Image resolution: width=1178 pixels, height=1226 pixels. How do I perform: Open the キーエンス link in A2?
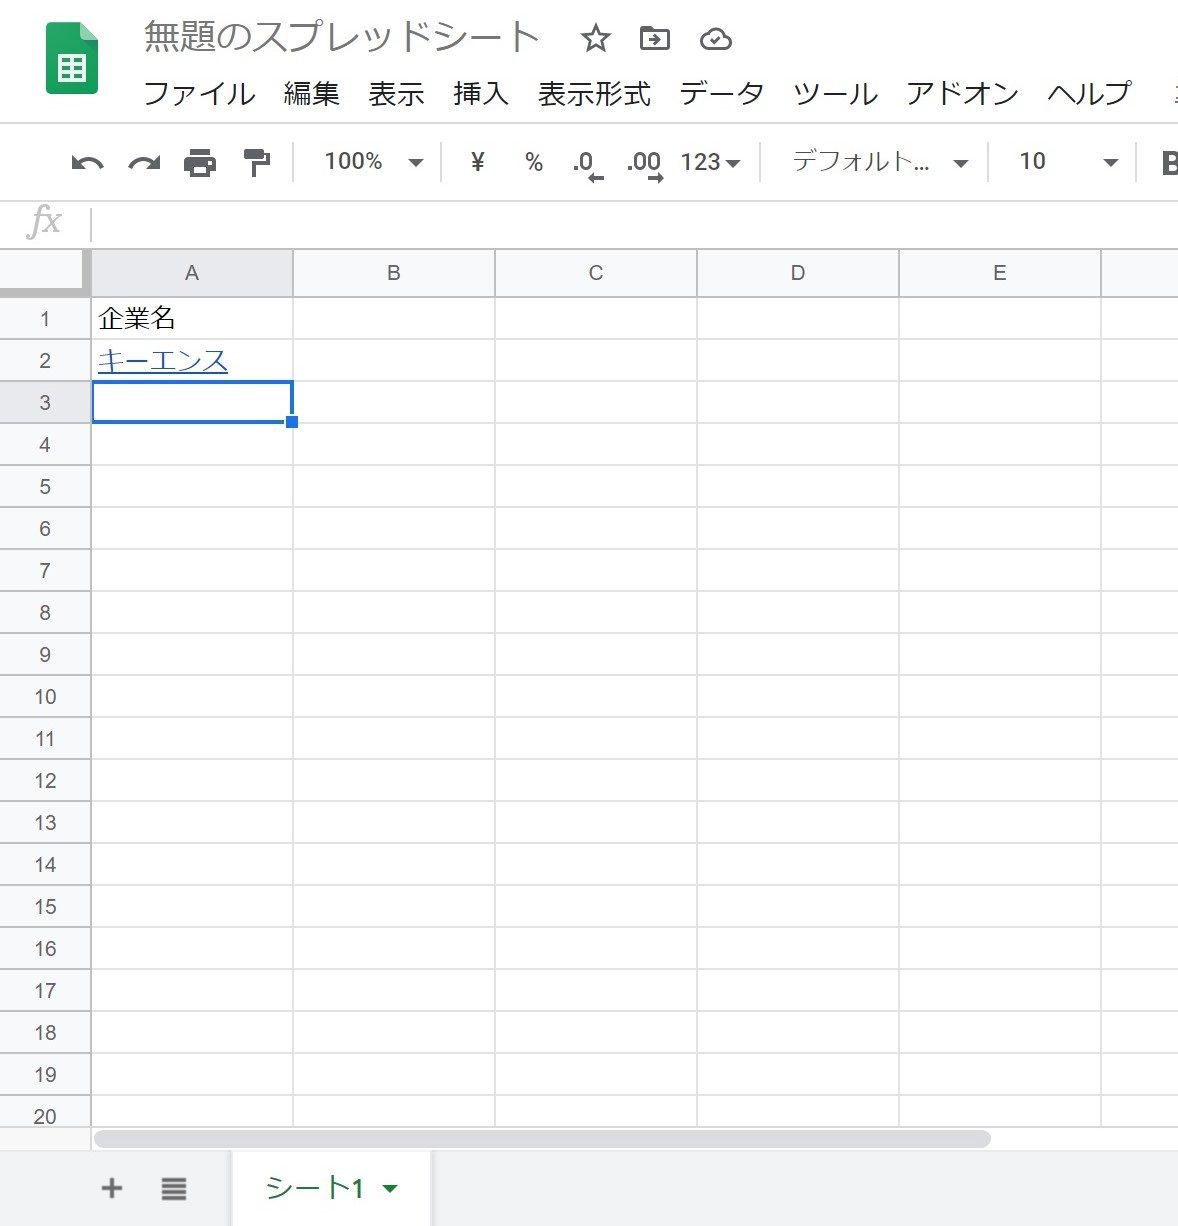(163, 360)
